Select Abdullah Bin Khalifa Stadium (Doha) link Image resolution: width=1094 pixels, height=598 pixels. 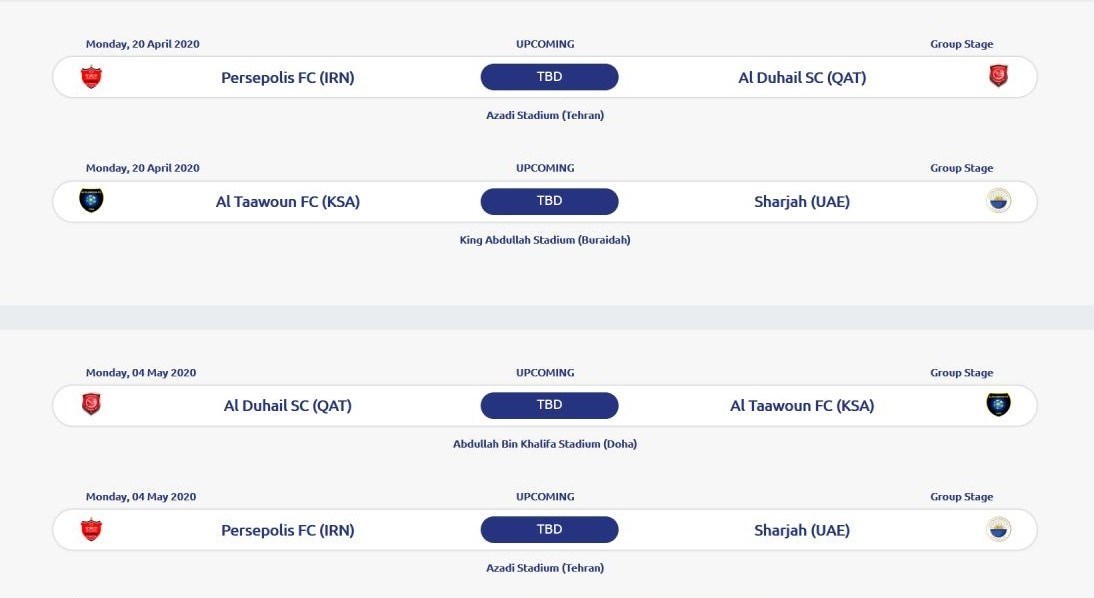click(x=547, y=443)
